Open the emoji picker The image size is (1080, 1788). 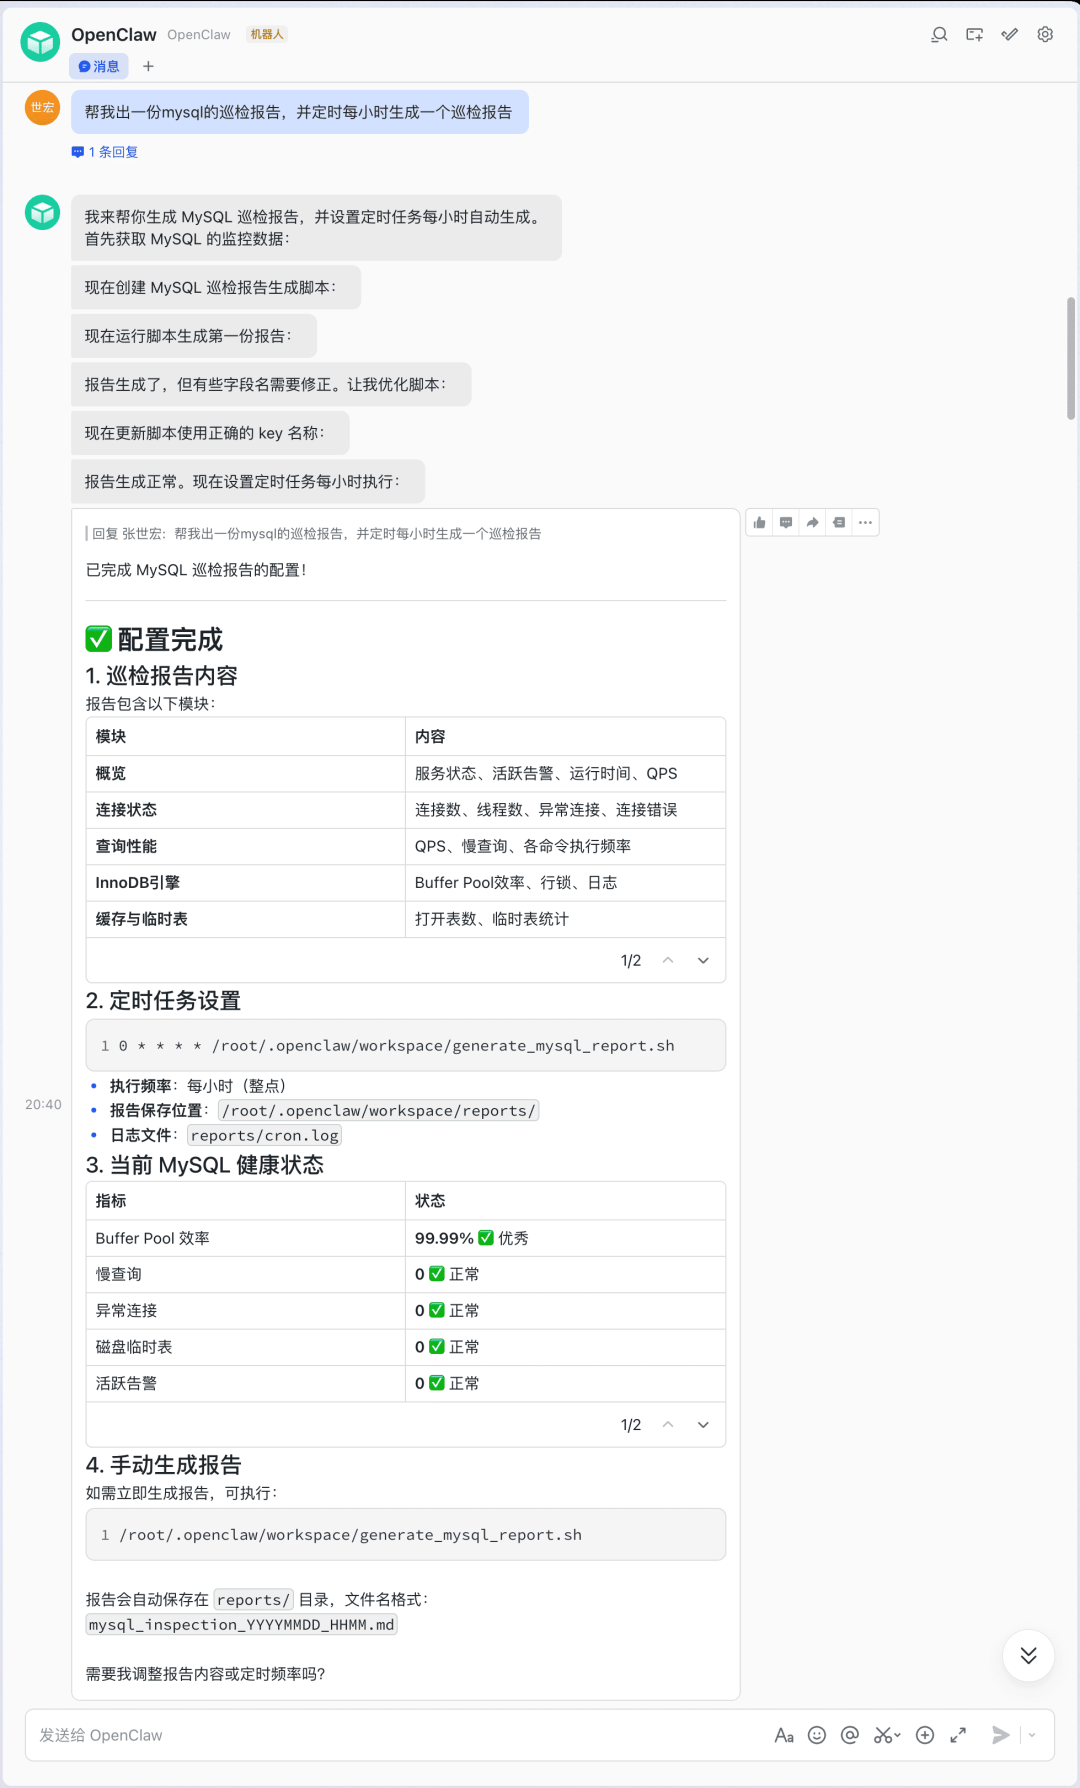(x=817, y=1735)
